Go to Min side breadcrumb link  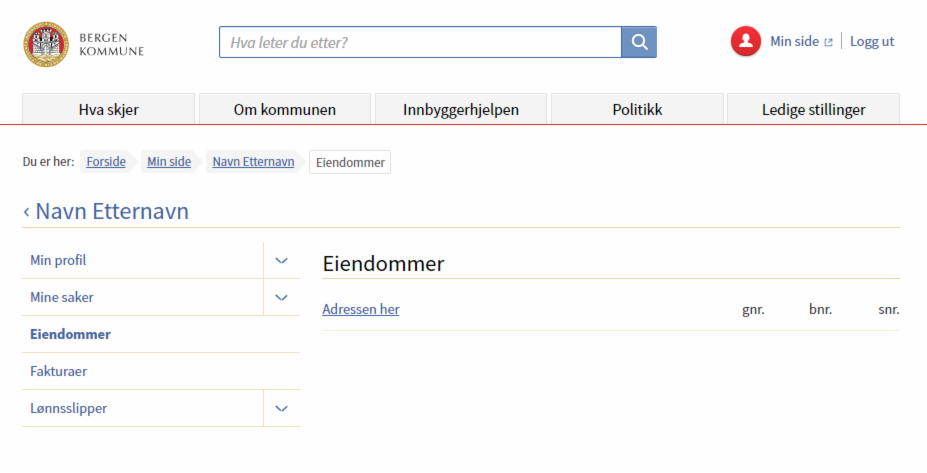tap(169, 162)
